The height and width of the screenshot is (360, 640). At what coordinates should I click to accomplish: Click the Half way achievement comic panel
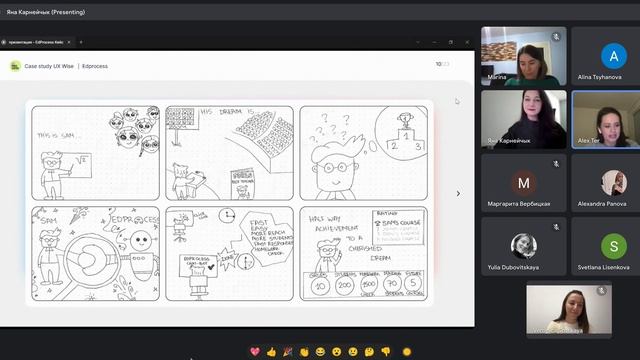point(364,254)
